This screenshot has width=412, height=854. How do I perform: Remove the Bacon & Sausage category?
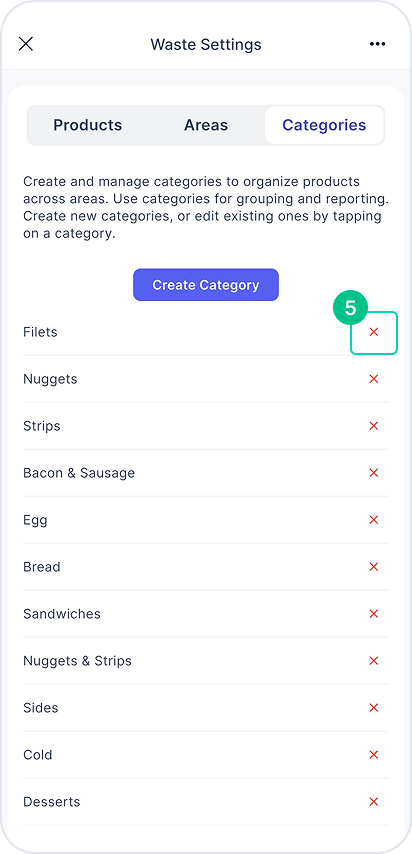click(x=374, y=473)
